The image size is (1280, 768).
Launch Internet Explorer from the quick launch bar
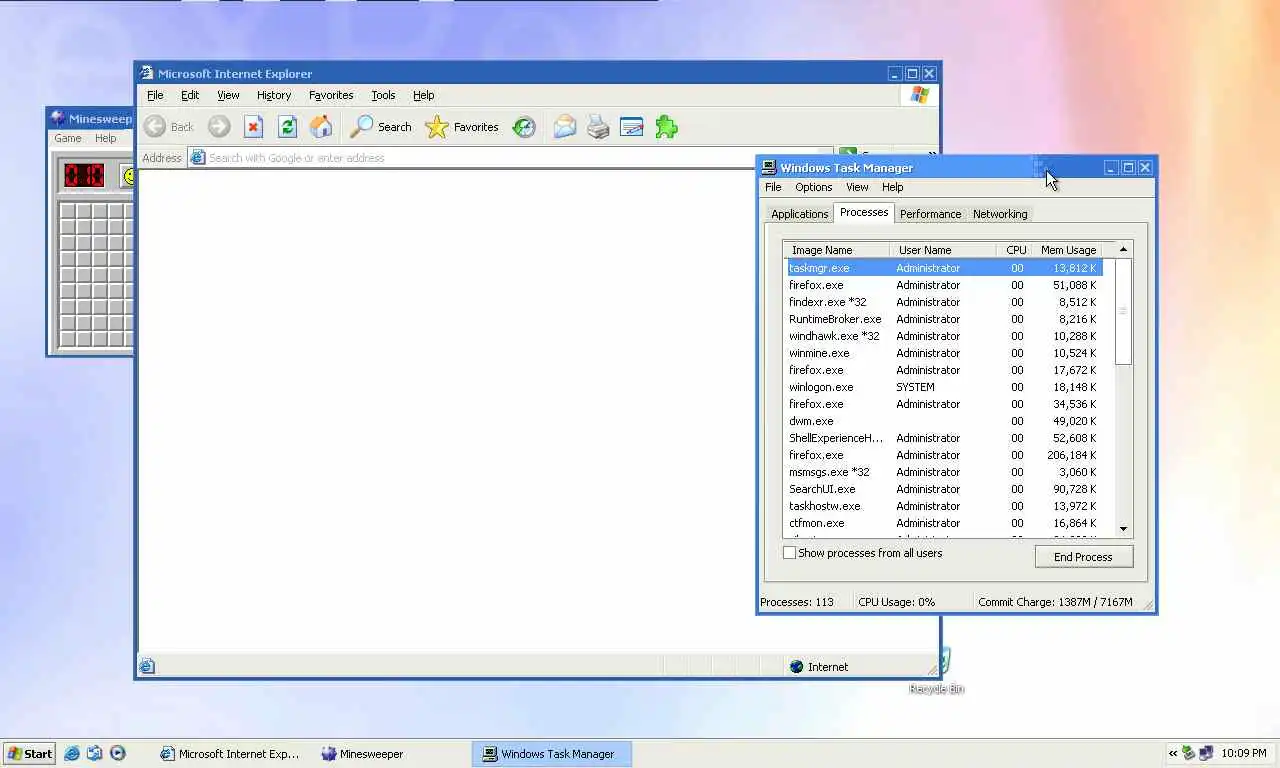(73, 754)
